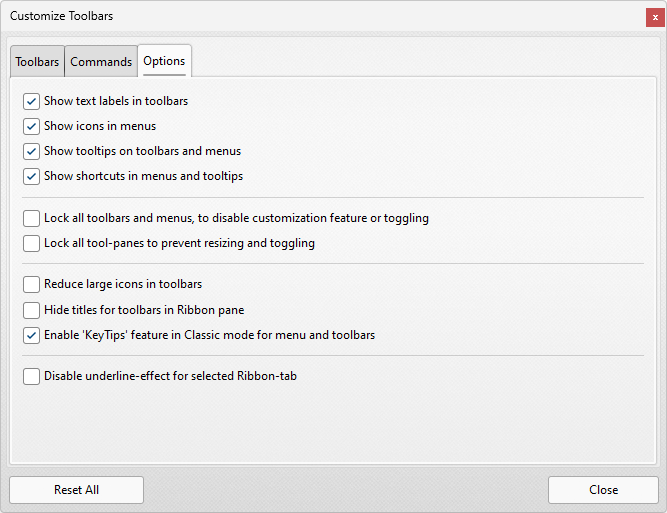667x513 pixels.
Task: Check Disable underline-effect for selected Ribbon-tab
Action: pos(32,377)
